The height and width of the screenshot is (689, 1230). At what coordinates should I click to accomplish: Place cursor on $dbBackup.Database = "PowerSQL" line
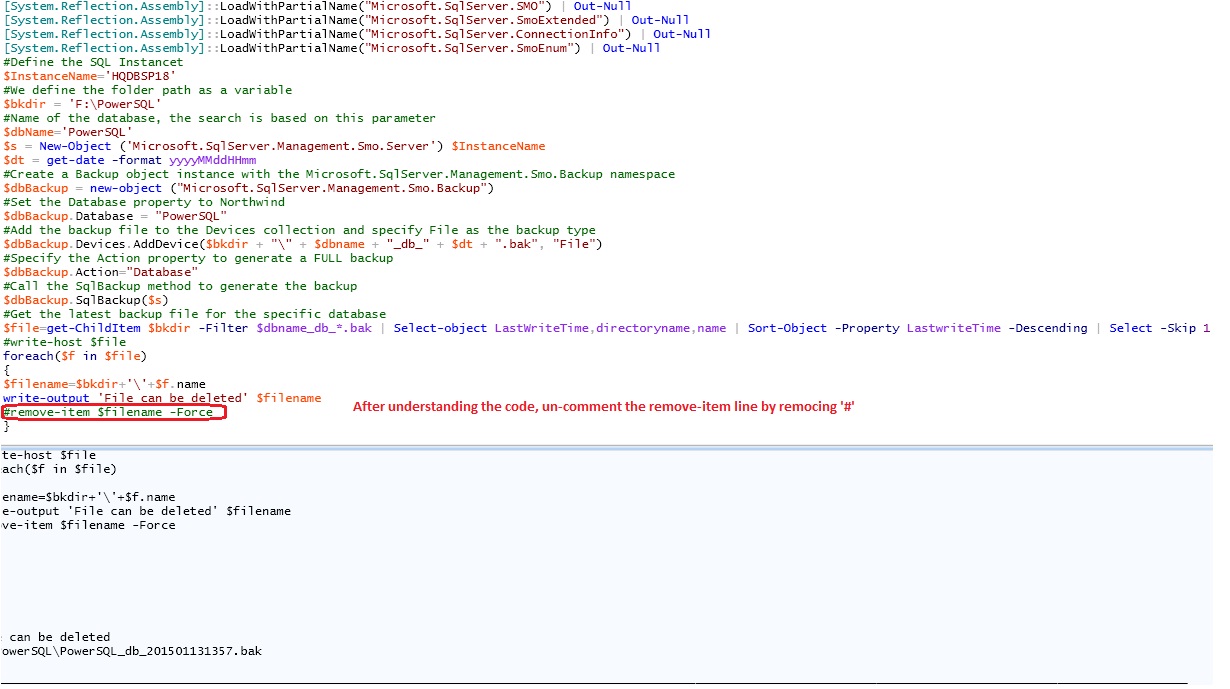[x=115, y=215]
